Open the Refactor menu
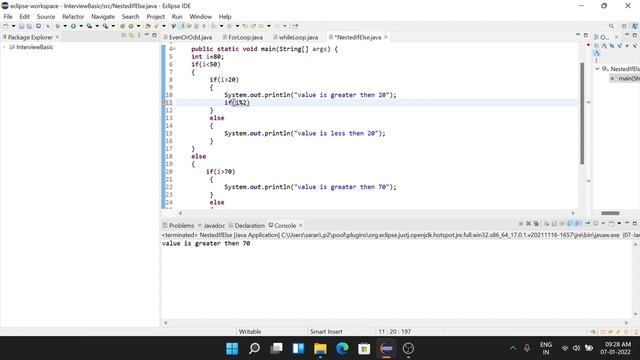Viewport: 640px width, 360px height. [73, 17]
